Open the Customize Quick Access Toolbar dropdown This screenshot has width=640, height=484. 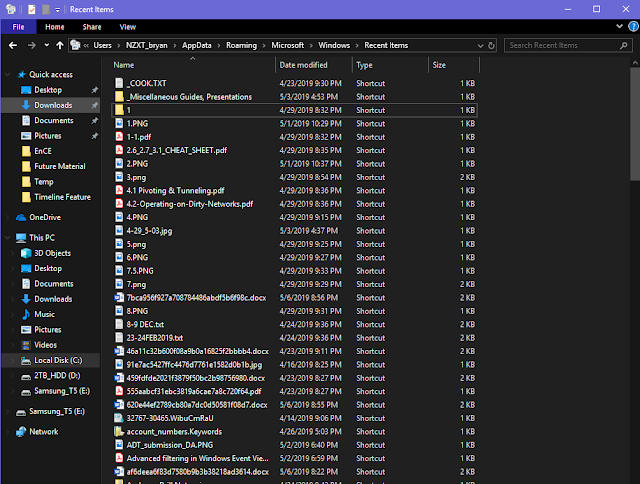pos(58,9)
